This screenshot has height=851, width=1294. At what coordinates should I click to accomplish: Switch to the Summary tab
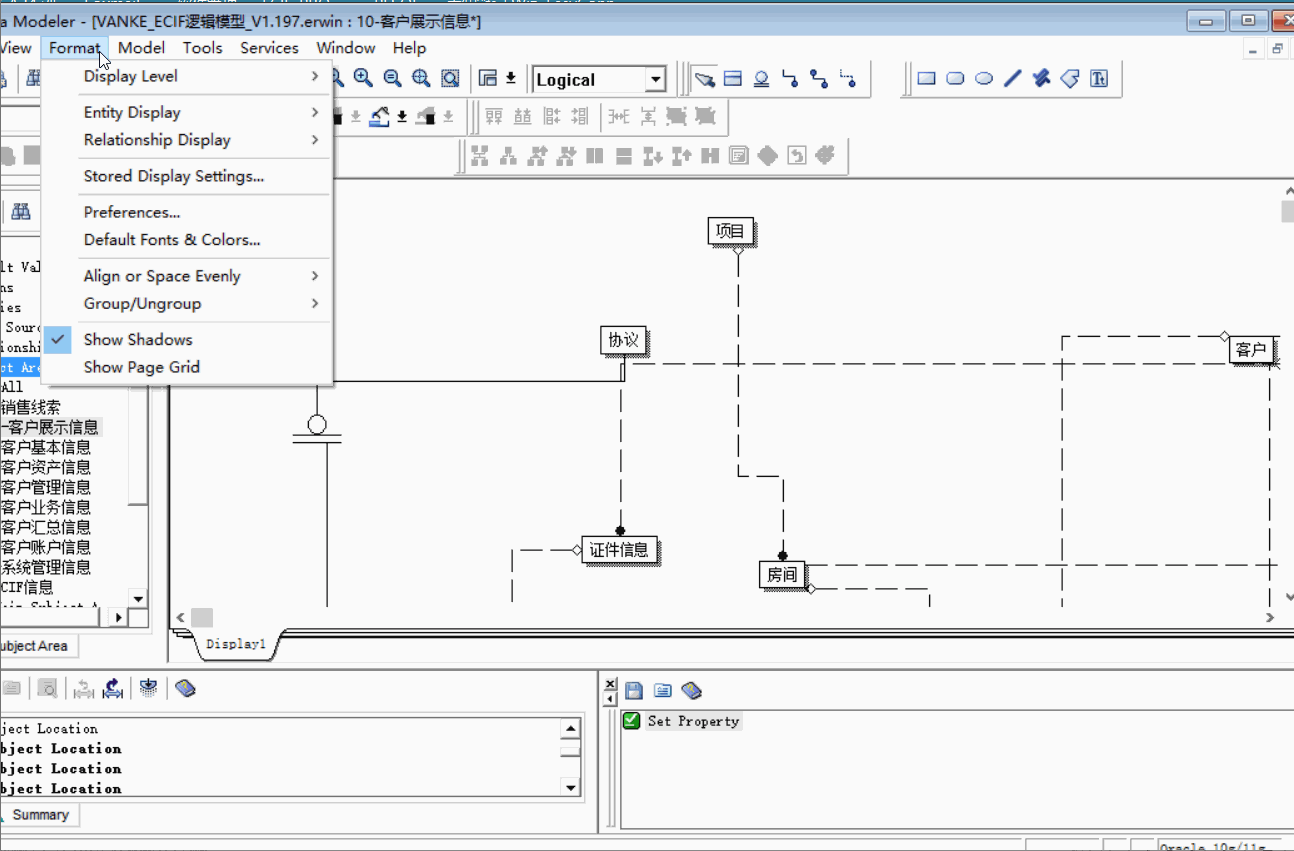click(40, 815)
